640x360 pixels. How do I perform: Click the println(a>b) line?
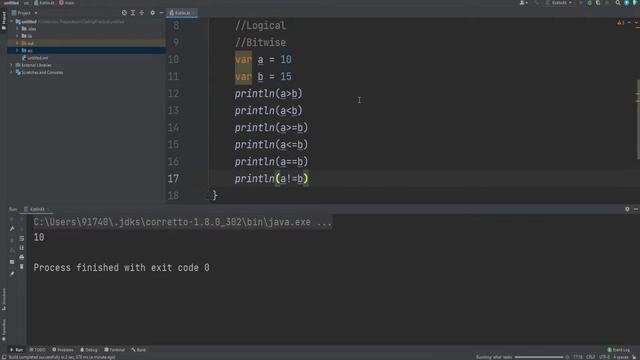268,94
